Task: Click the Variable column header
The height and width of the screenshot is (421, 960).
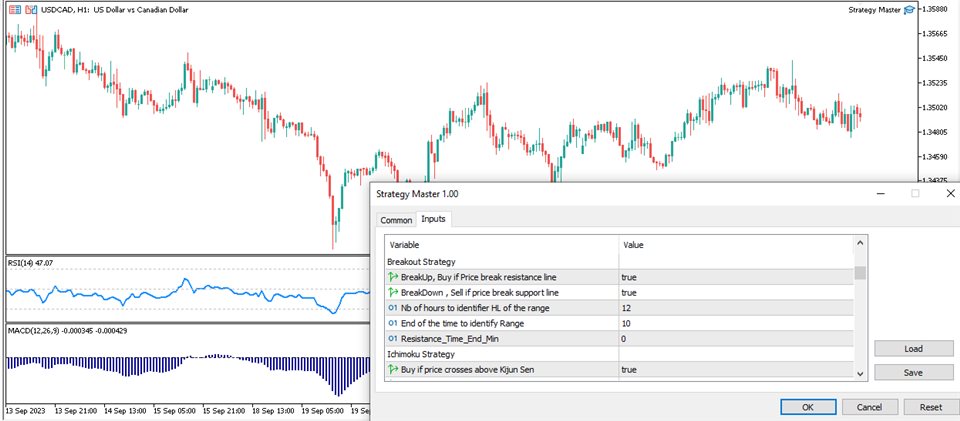Action: (x=501, y=245)
